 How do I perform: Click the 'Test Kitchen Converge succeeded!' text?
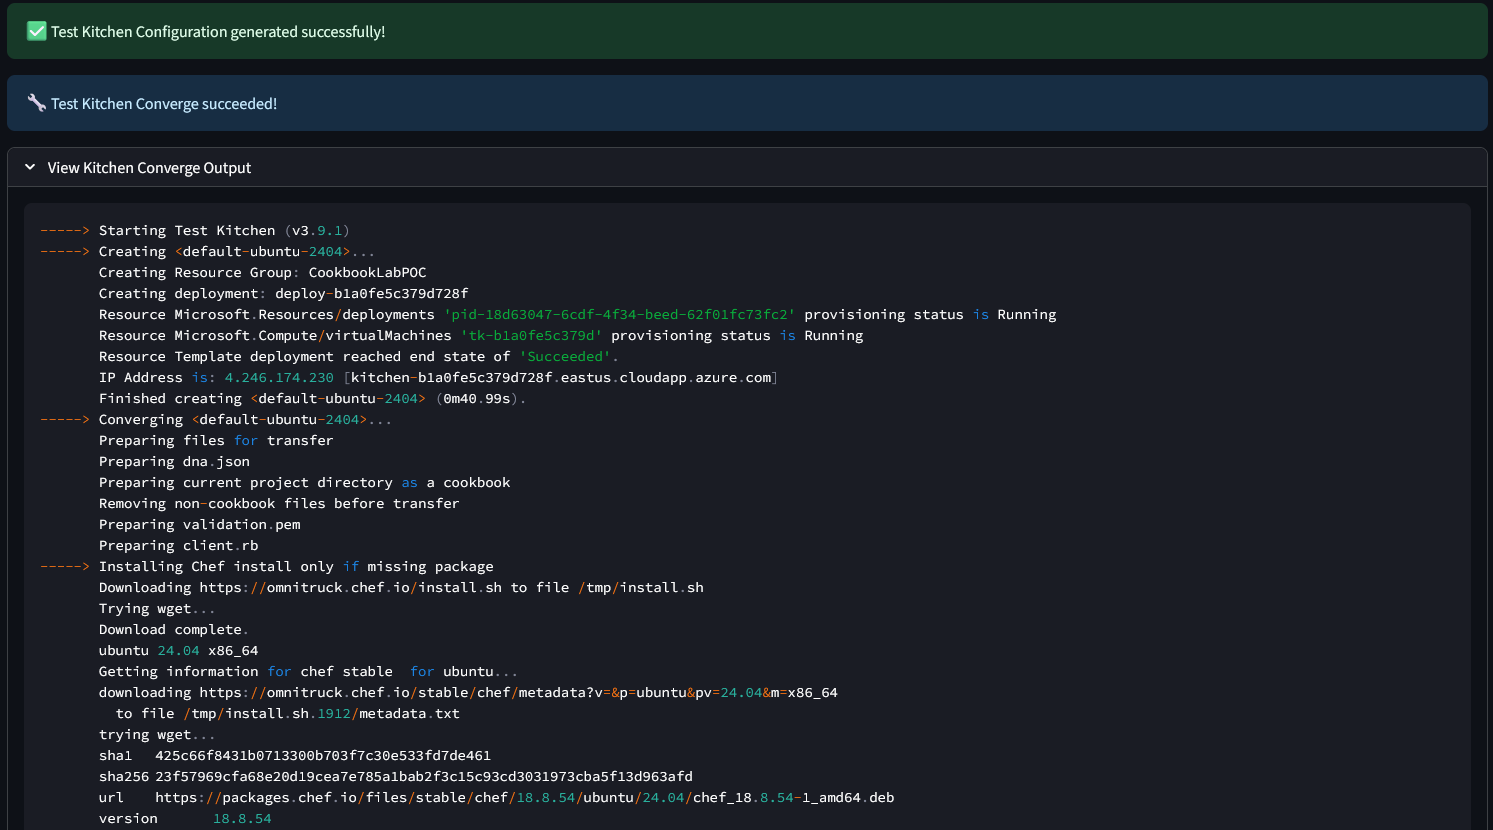tap(164, 104)
